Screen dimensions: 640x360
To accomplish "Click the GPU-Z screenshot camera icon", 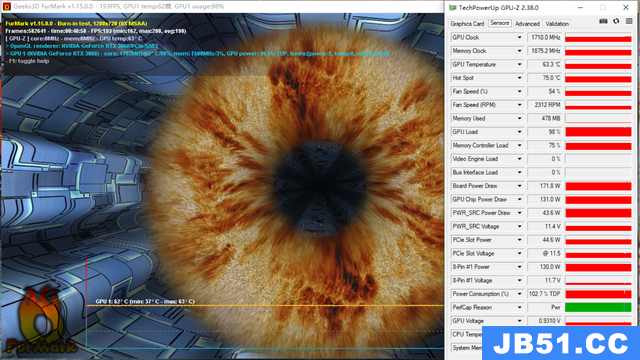I will click(603, 21).
